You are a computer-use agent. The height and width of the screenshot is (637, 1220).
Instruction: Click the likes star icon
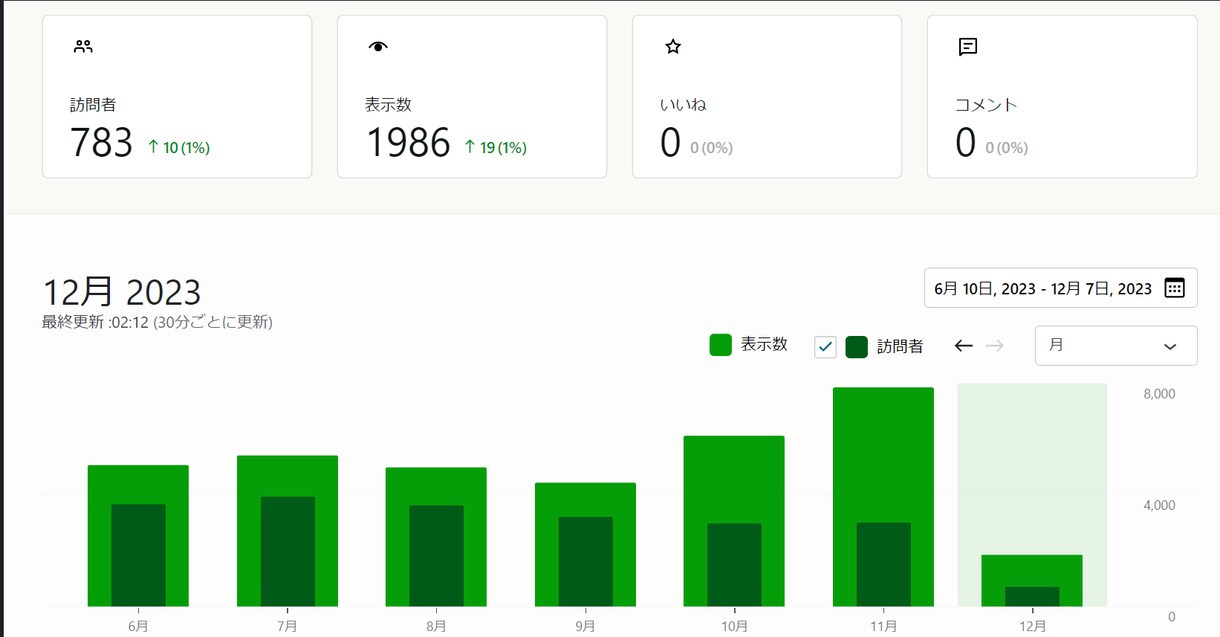673,46
